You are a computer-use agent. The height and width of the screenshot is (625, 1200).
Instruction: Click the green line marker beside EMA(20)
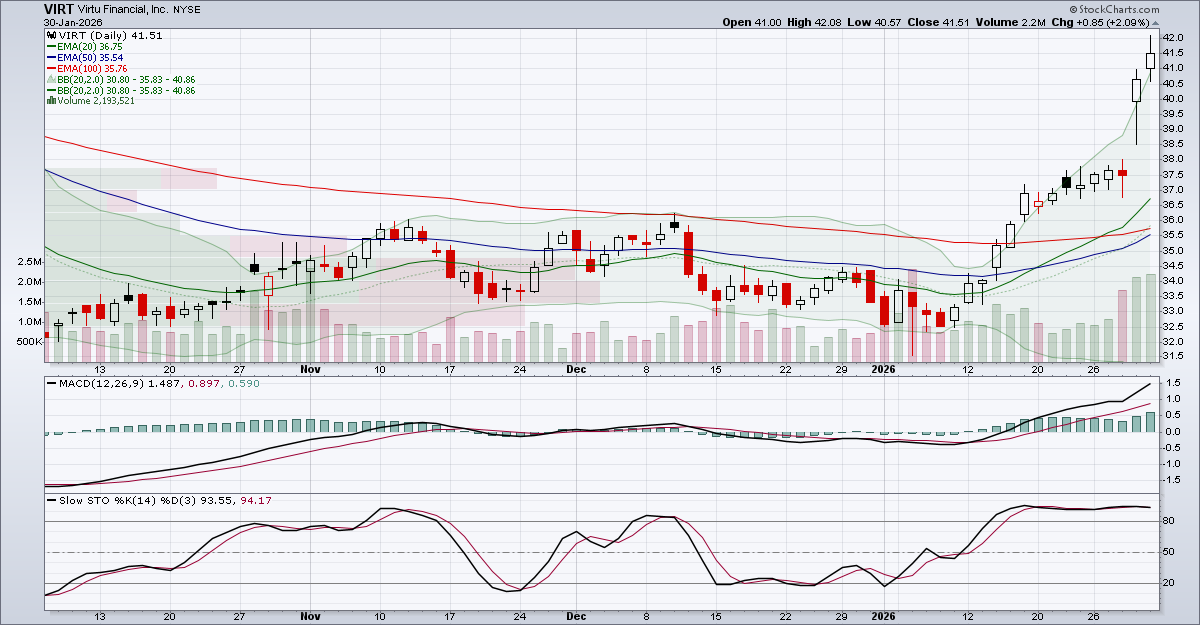tap(52, 46)
